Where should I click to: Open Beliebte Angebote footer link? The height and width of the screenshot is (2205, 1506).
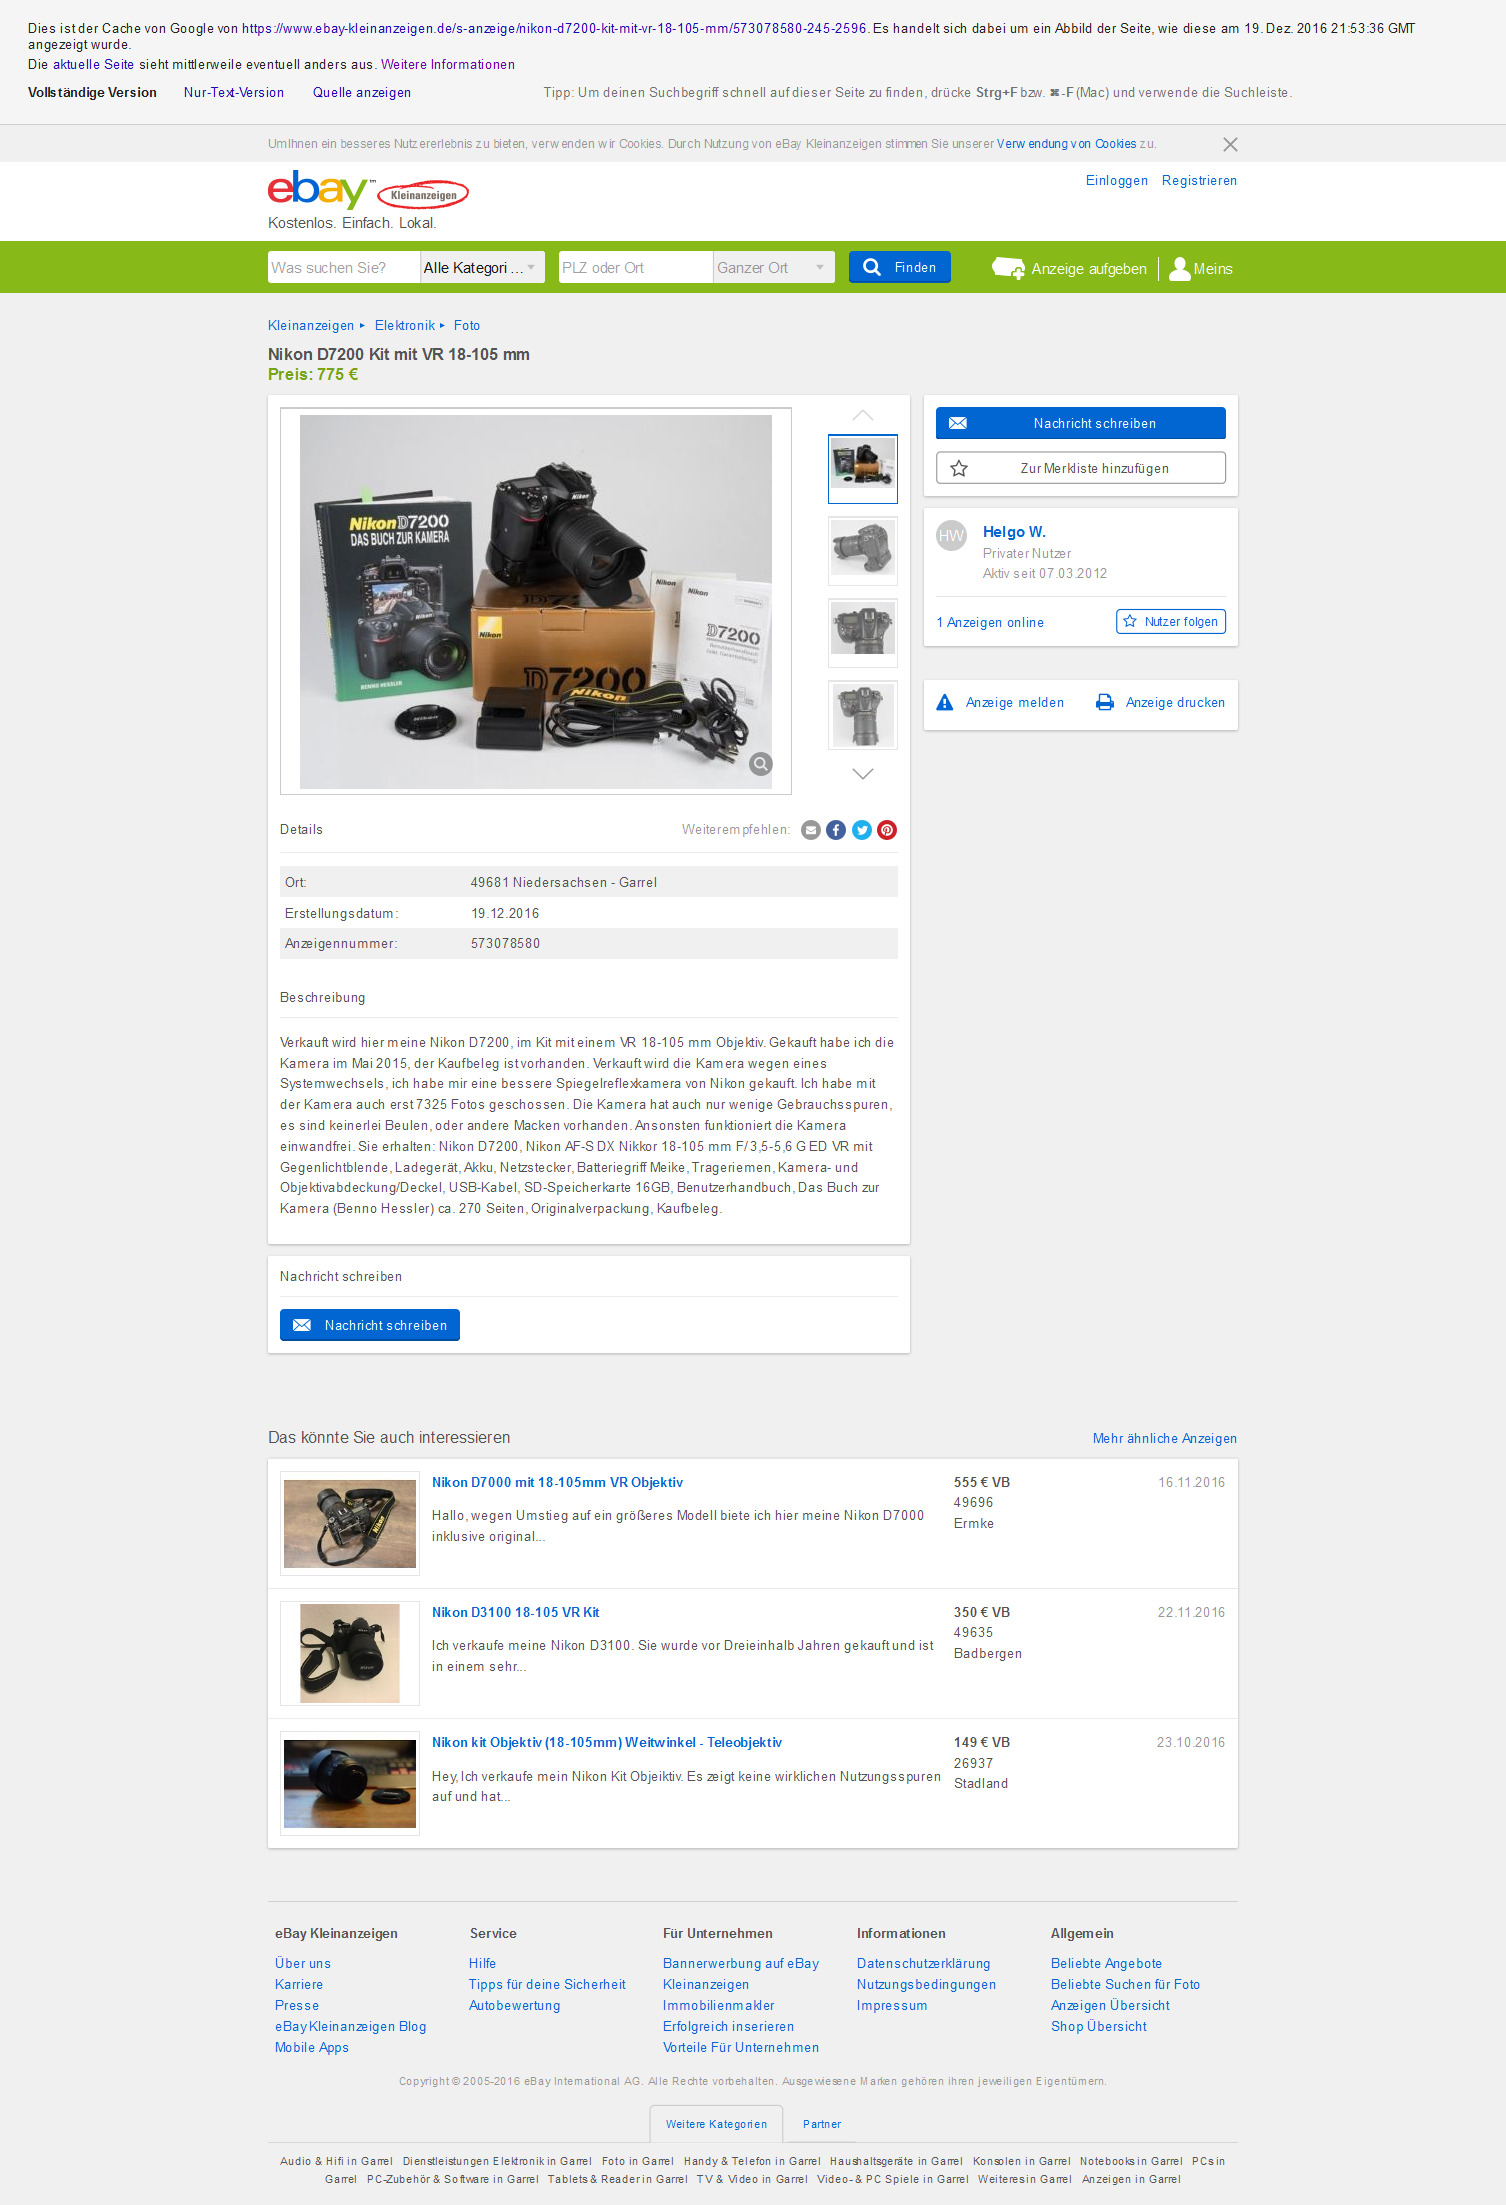point(1106,1963)
